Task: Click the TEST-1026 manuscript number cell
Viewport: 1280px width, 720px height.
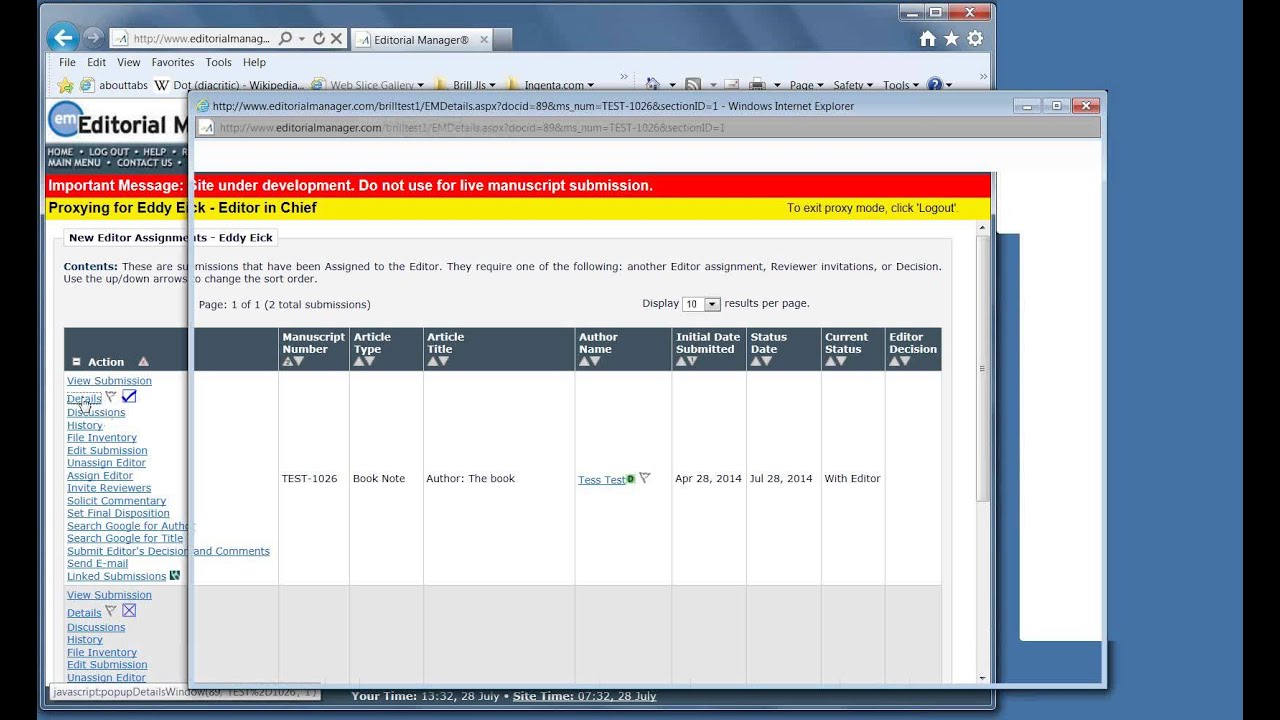Action: click(309, 478)
